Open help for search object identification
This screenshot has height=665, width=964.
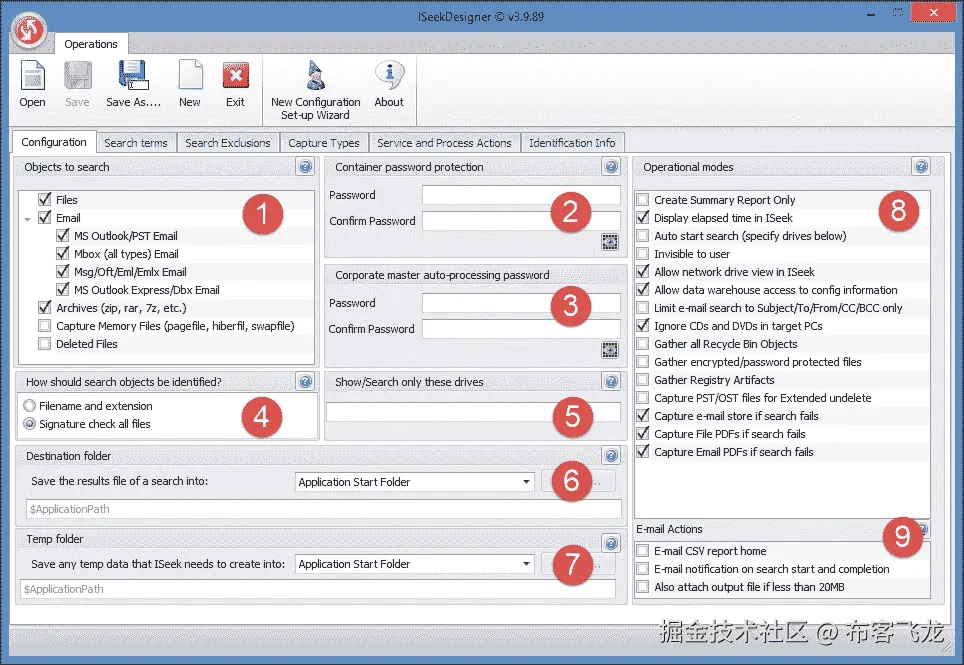(x=305, y=382)
